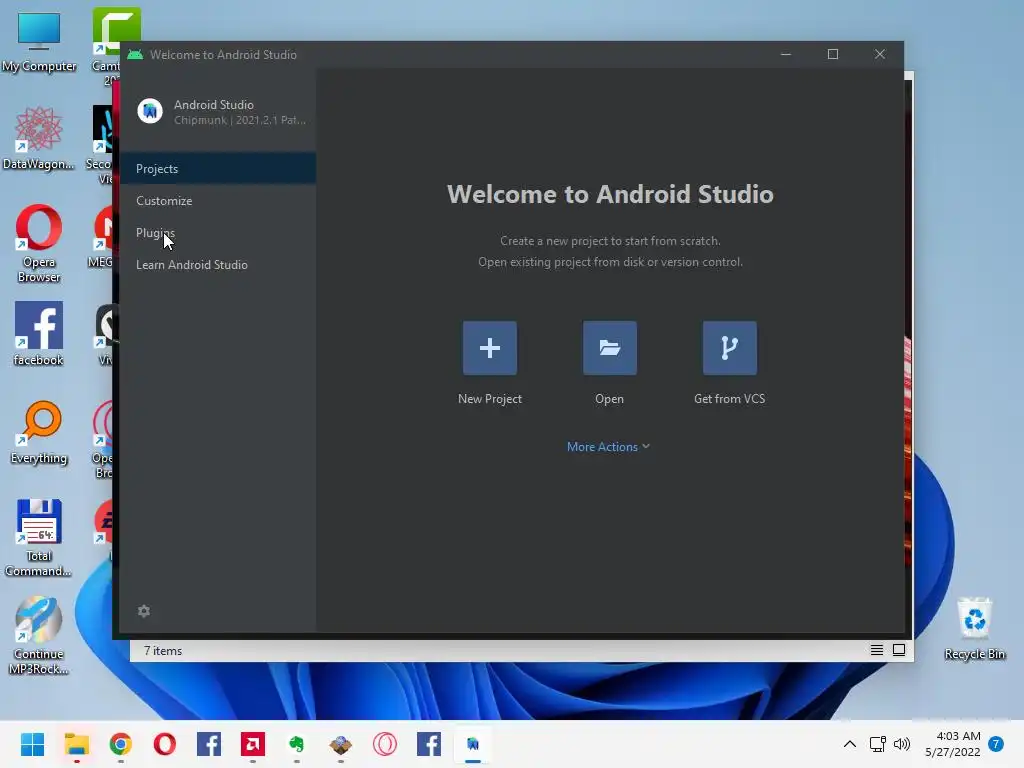Create a New Project with the plus icon
Screen dimensions: 1024x768
pos(489,347)
